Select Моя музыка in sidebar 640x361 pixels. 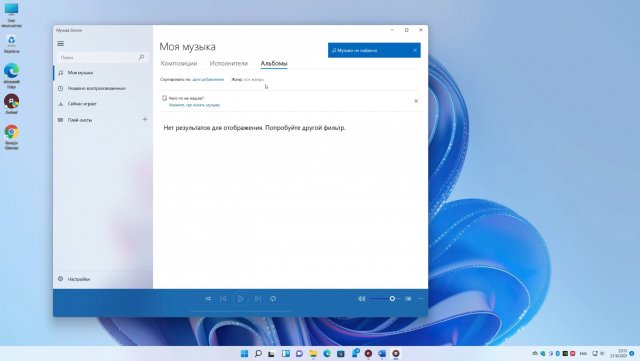pyautogui.click(x=103, y=73)
